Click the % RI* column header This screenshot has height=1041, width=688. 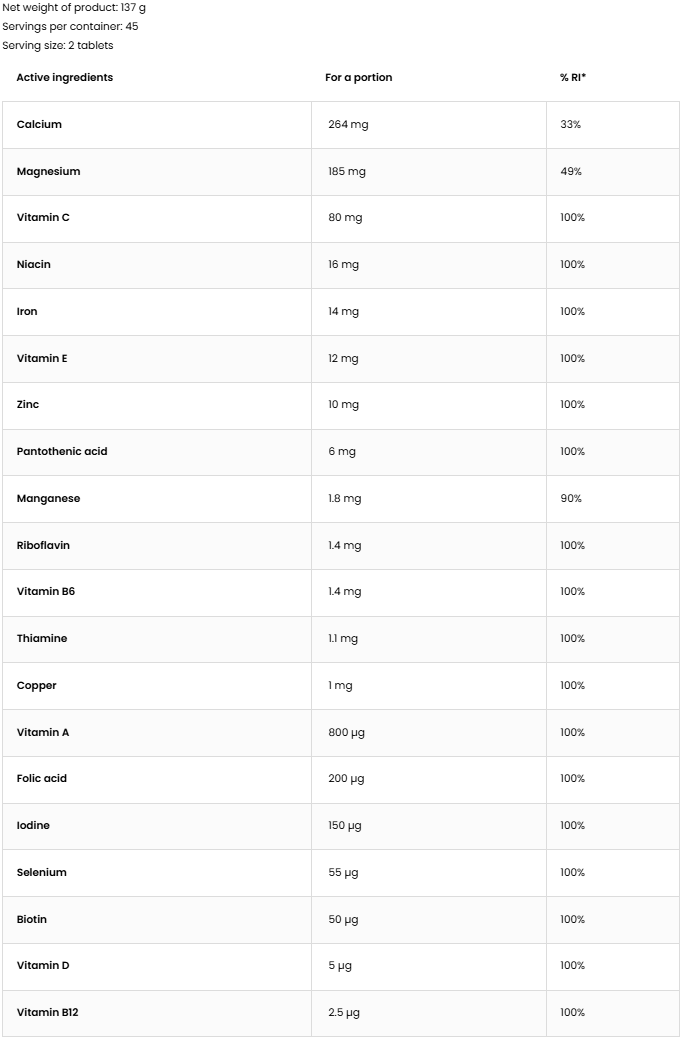573,78
